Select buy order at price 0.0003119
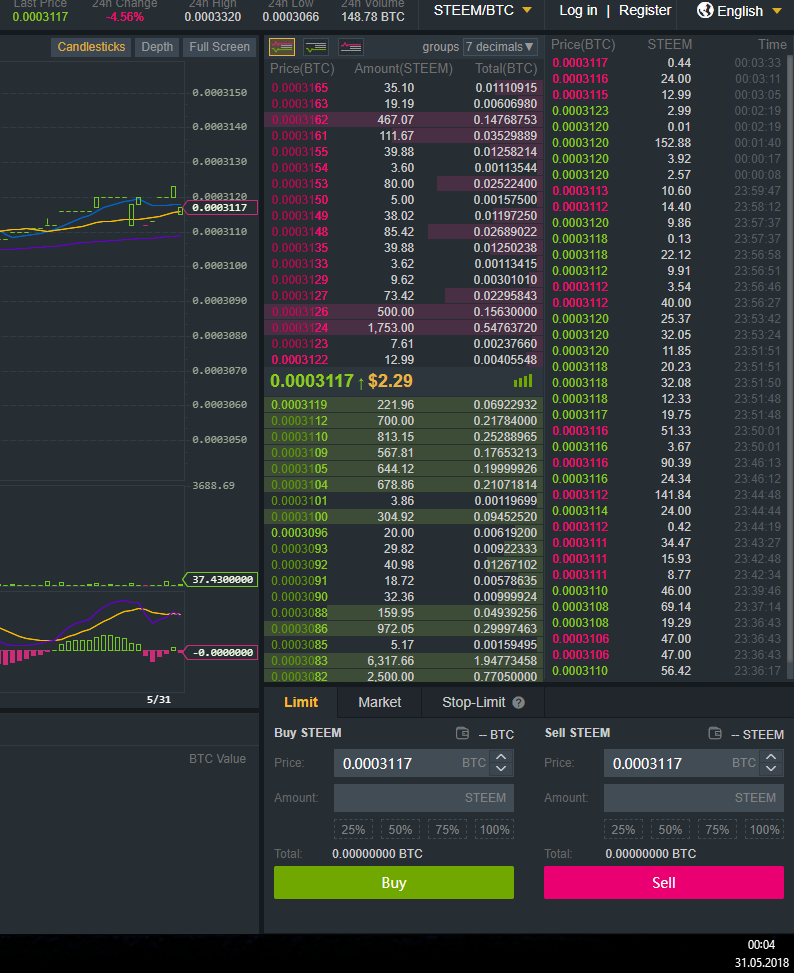Screen dimensions: 794x973 pyautogui.click(x=404, y=405)
